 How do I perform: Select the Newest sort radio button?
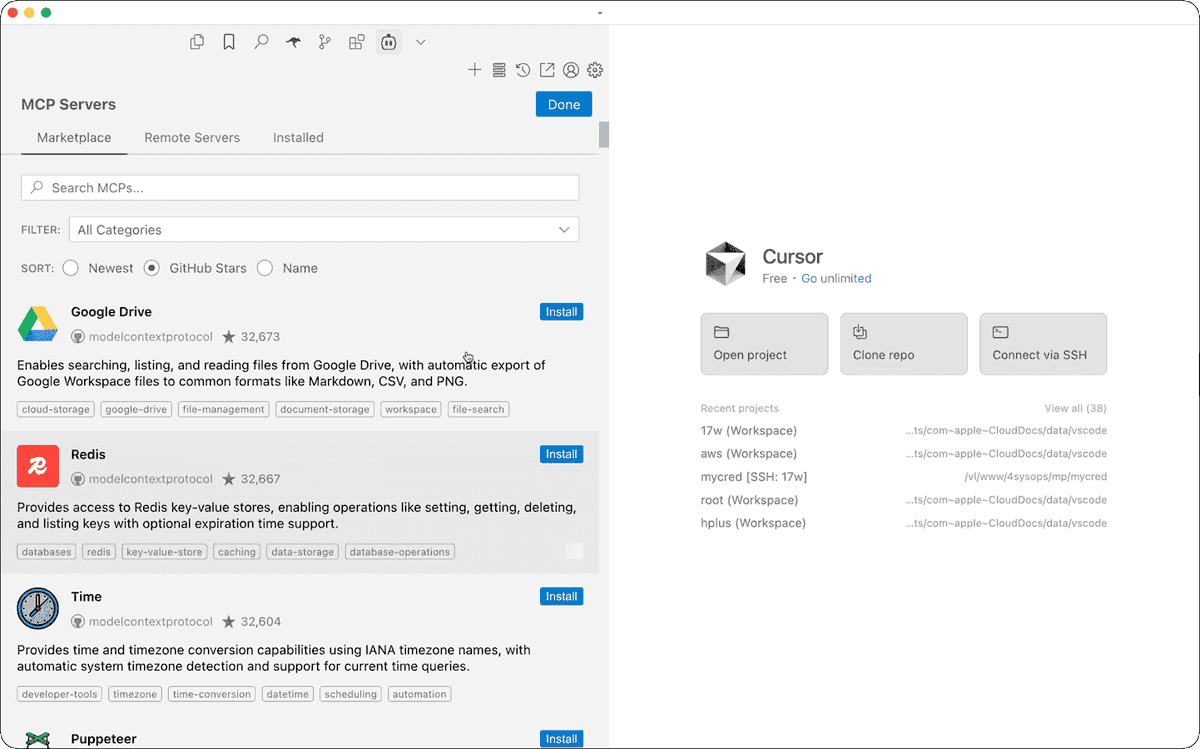(71, 268)
